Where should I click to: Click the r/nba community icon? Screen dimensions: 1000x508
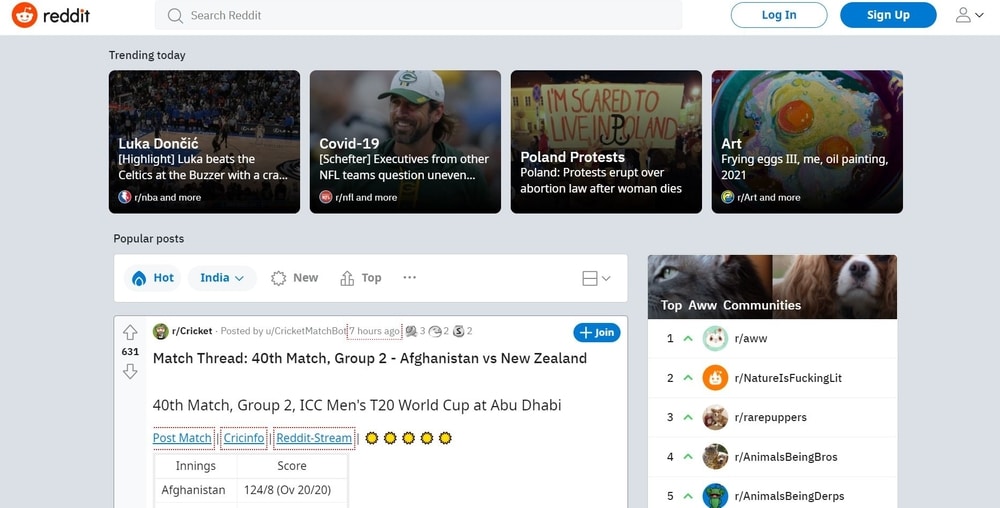point(125,197)
